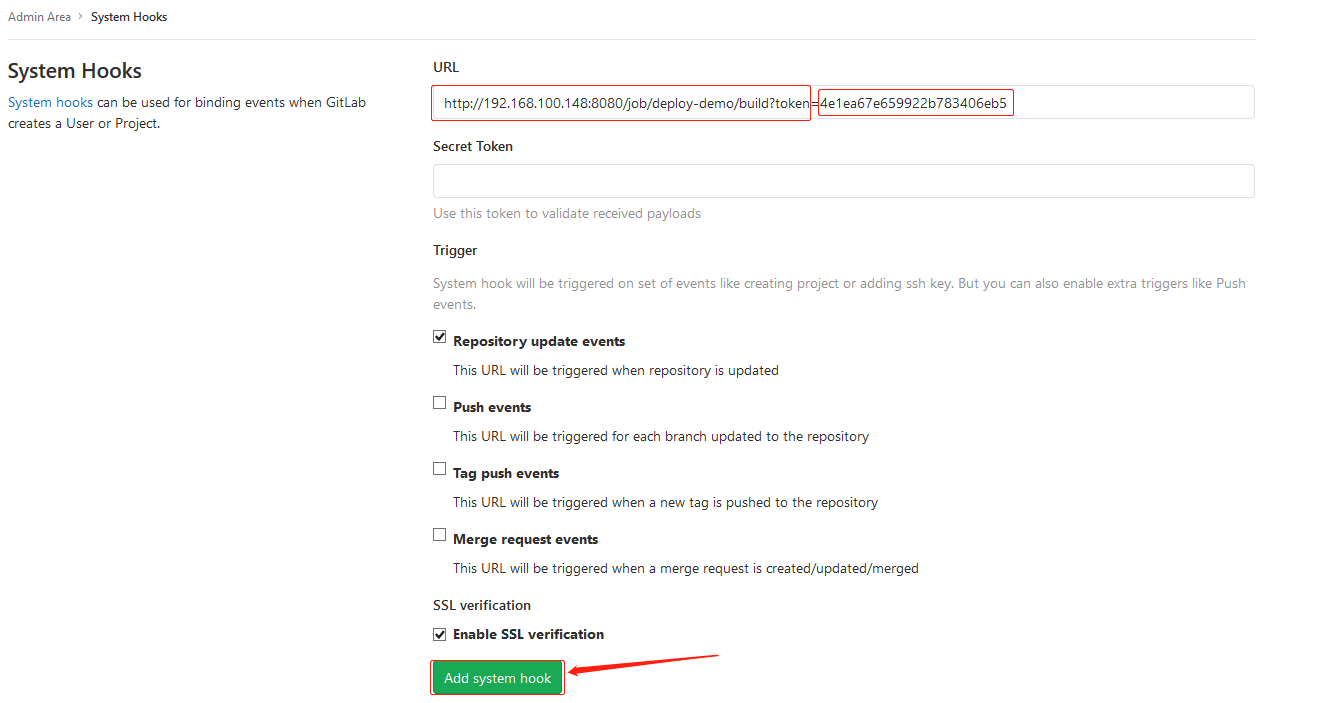
Task: Select the 'SSL verification' section label
Action: pos(482,605)
